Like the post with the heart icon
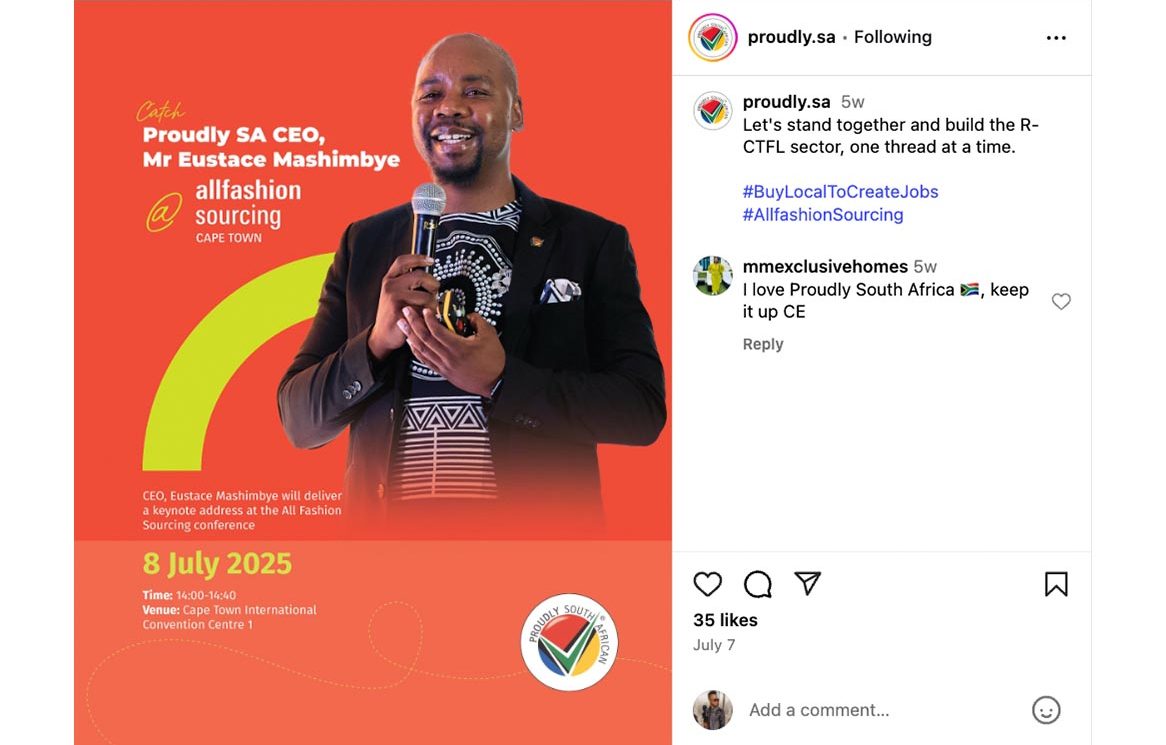Viewport: 1166px width, 745px height. [x=707, y=584]
